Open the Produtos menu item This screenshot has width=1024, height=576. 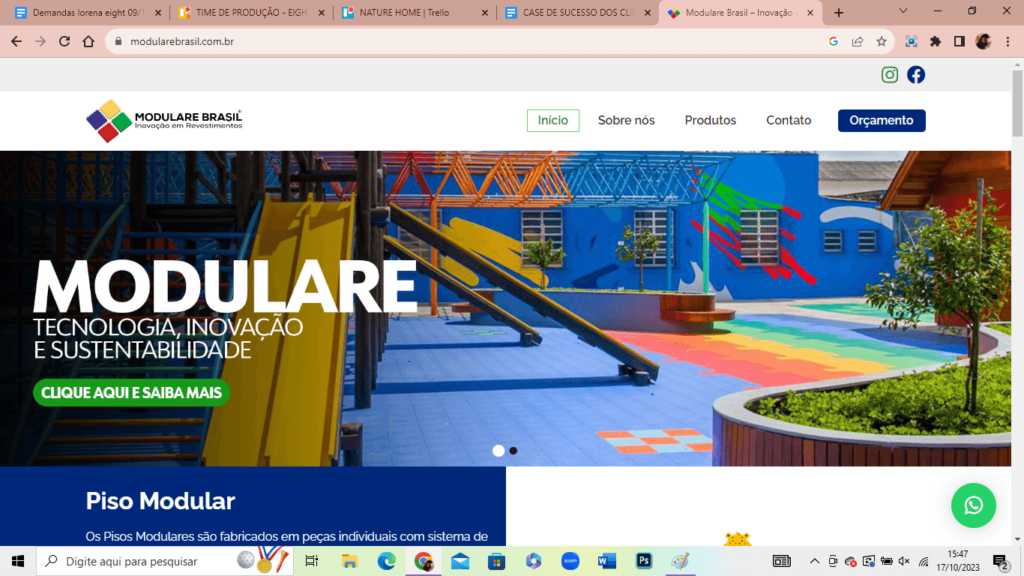(710, 120)
